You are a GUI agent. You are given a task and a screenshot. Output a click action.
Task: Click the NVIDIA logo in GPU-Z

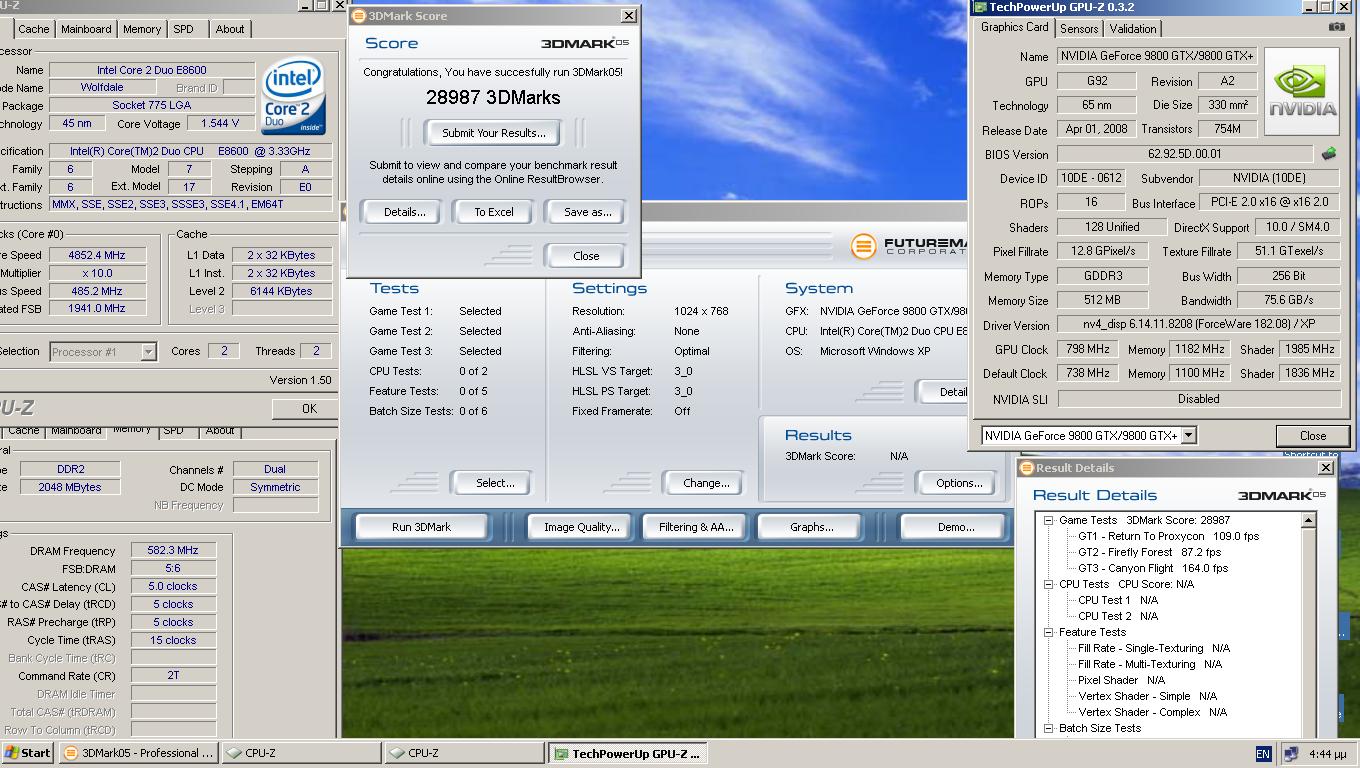pos(1302,93)
